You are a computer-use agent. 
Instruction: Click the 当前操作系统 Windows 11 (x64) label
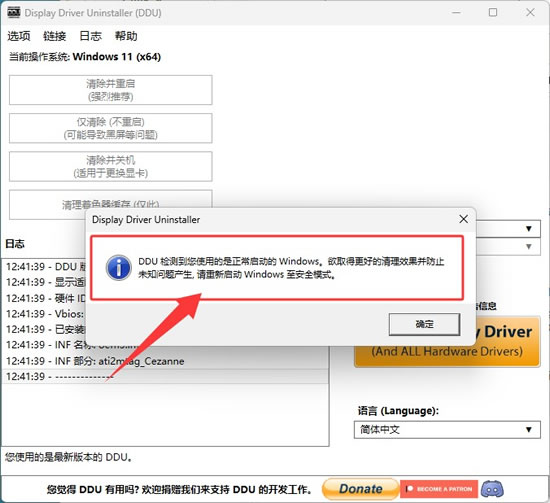[x=85, y=56]
